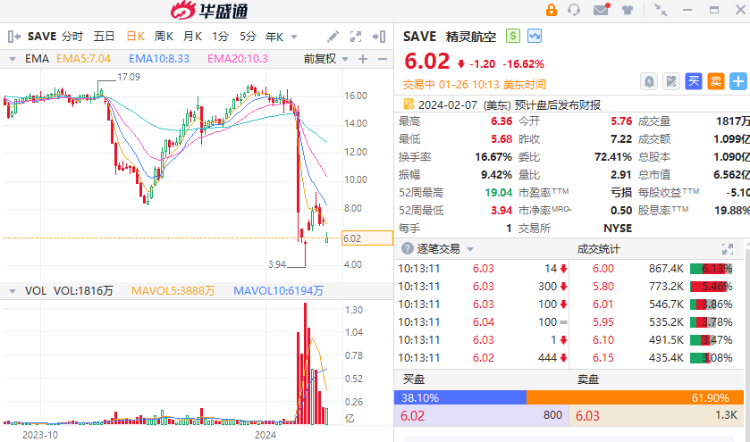Open the messages envelope icon
This screenshot has width=750, height=442.
(x=601, y=10)
